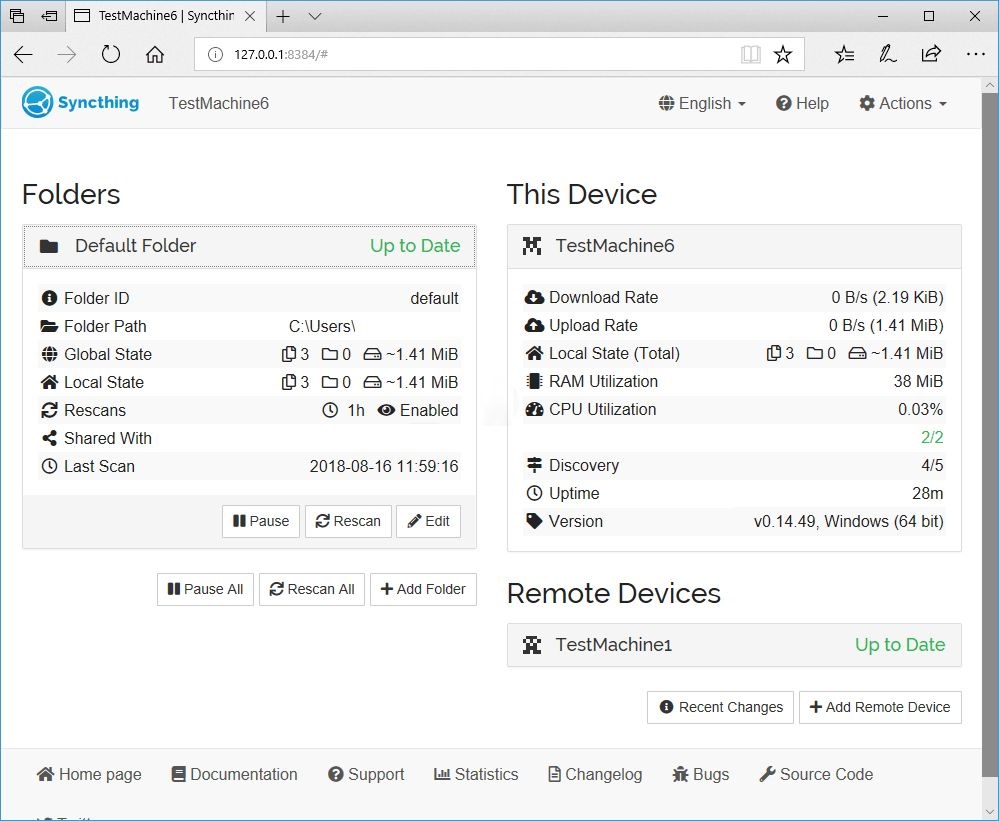
Task: Click the 2/2 listeners status indicator
Action: [932, 437]
